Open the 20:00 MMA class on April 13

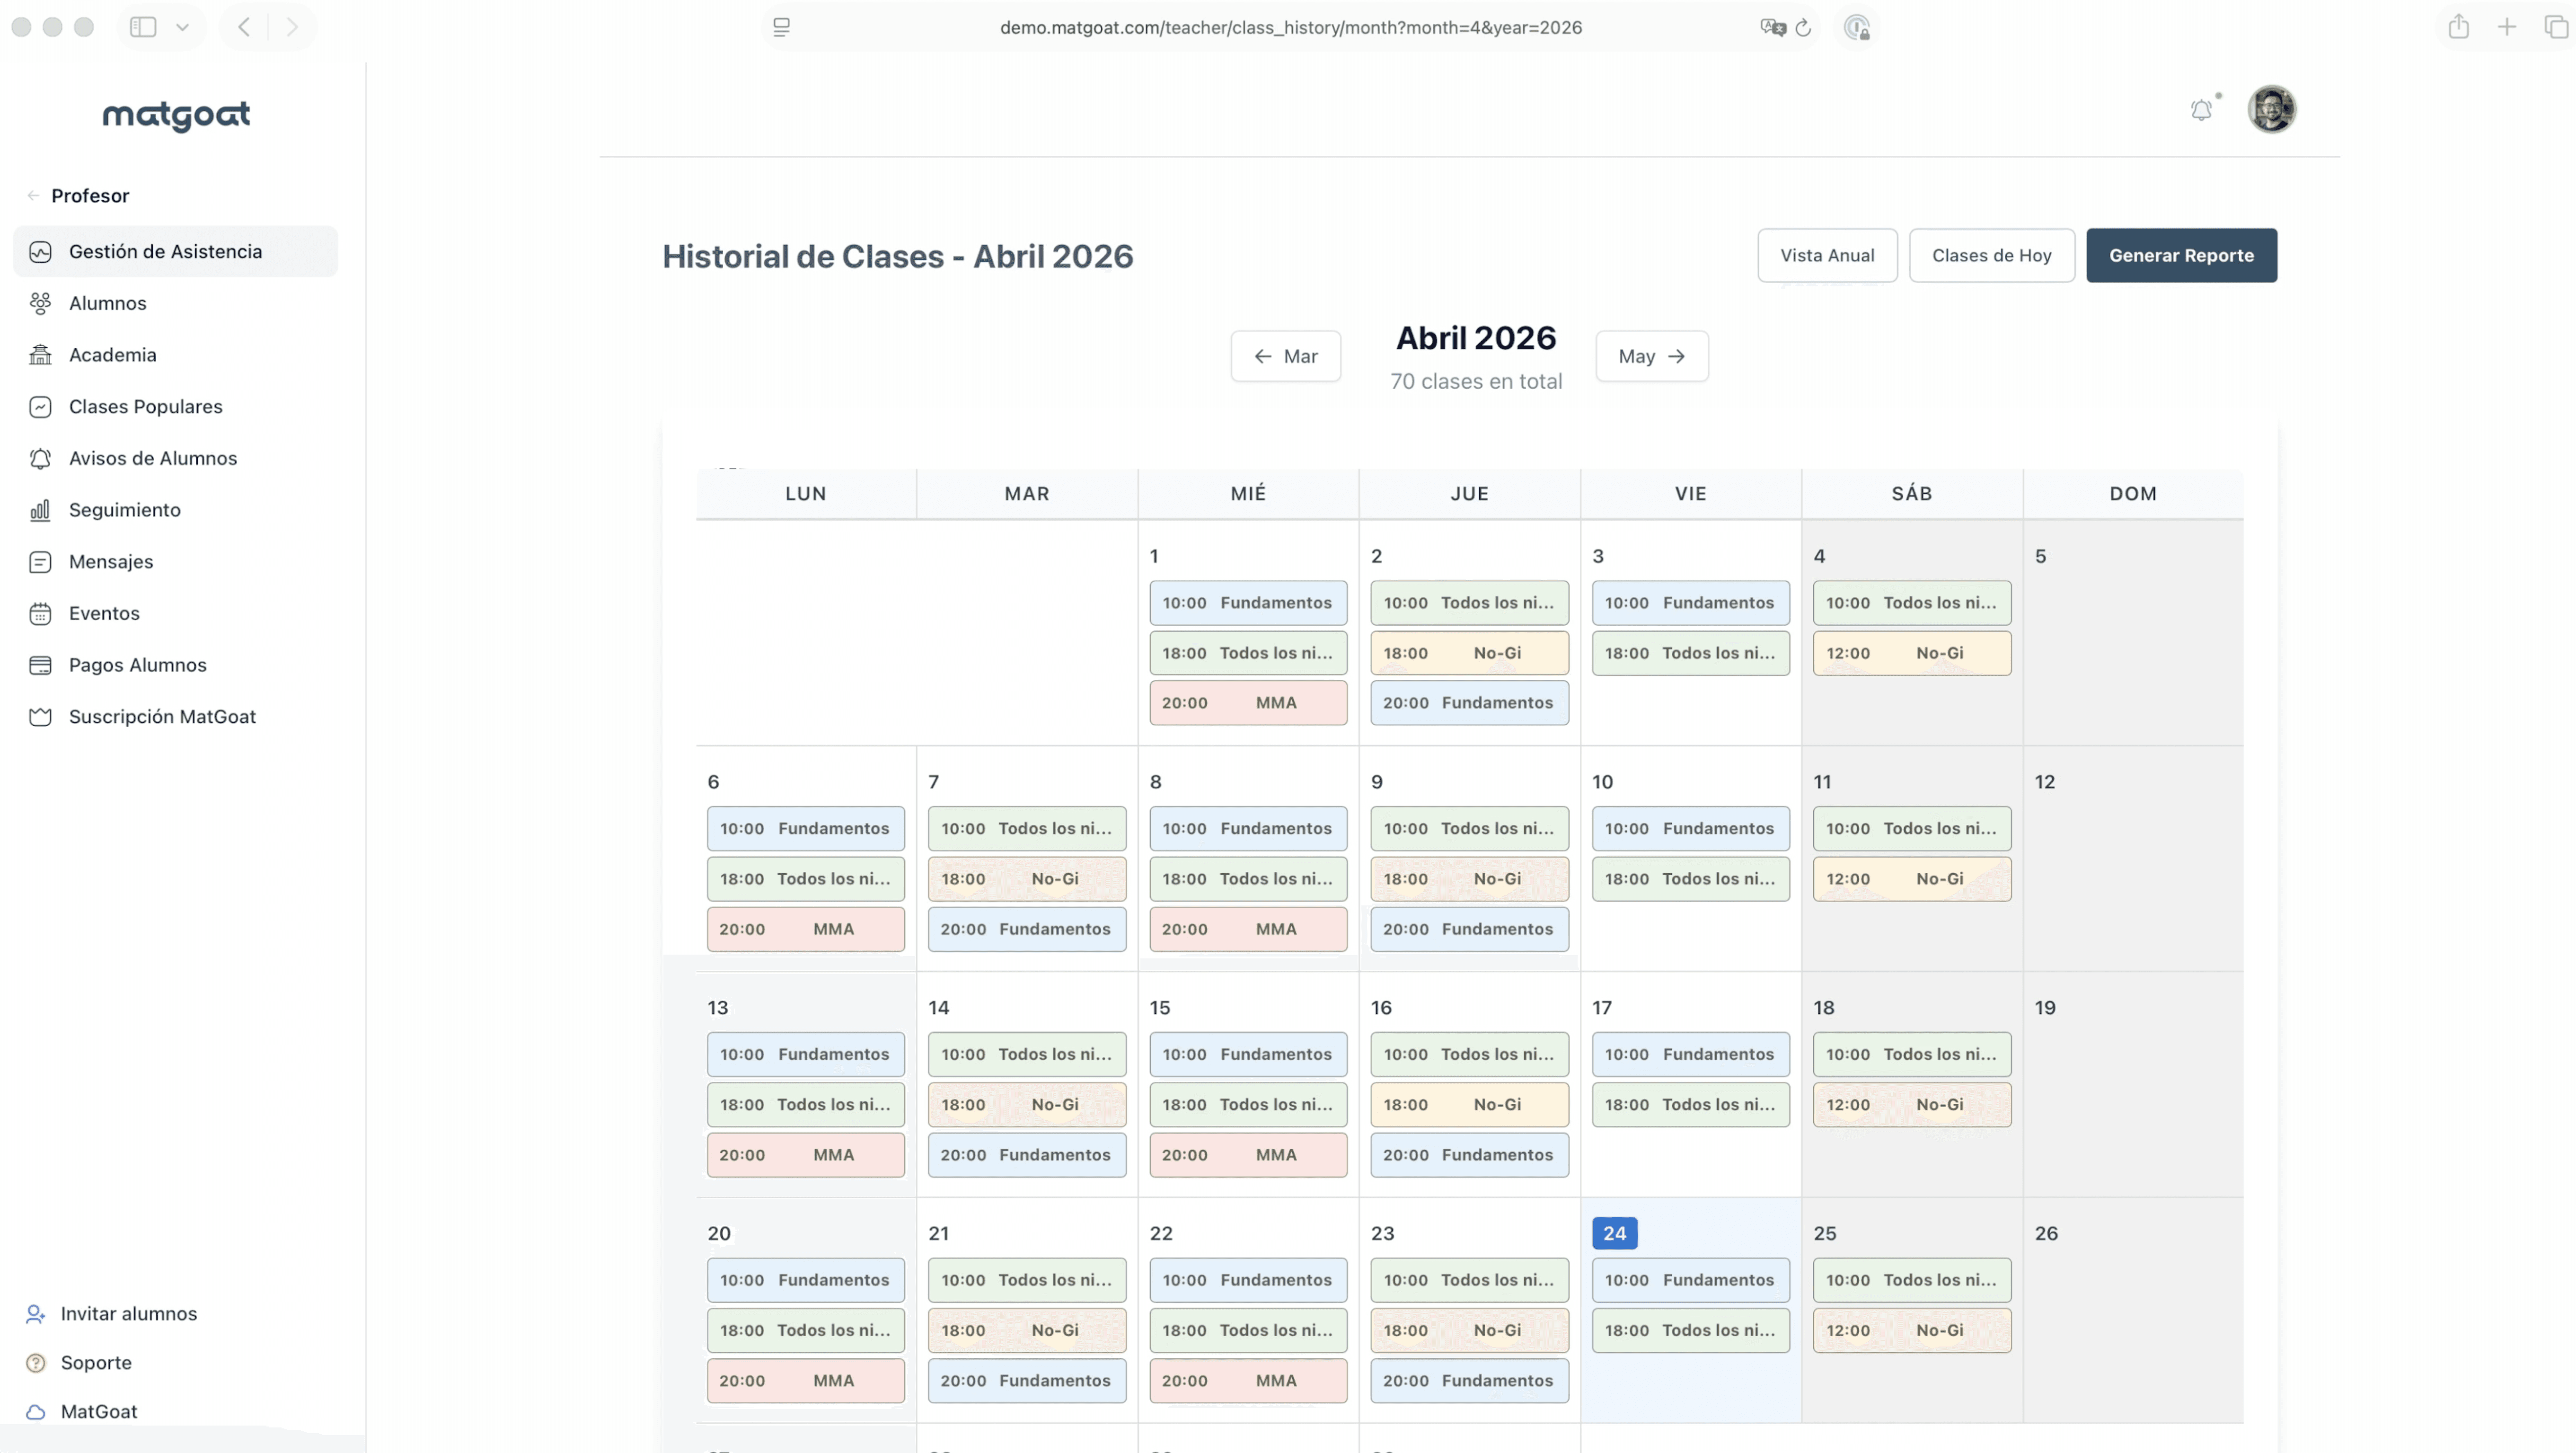[x=805, y=1155]
